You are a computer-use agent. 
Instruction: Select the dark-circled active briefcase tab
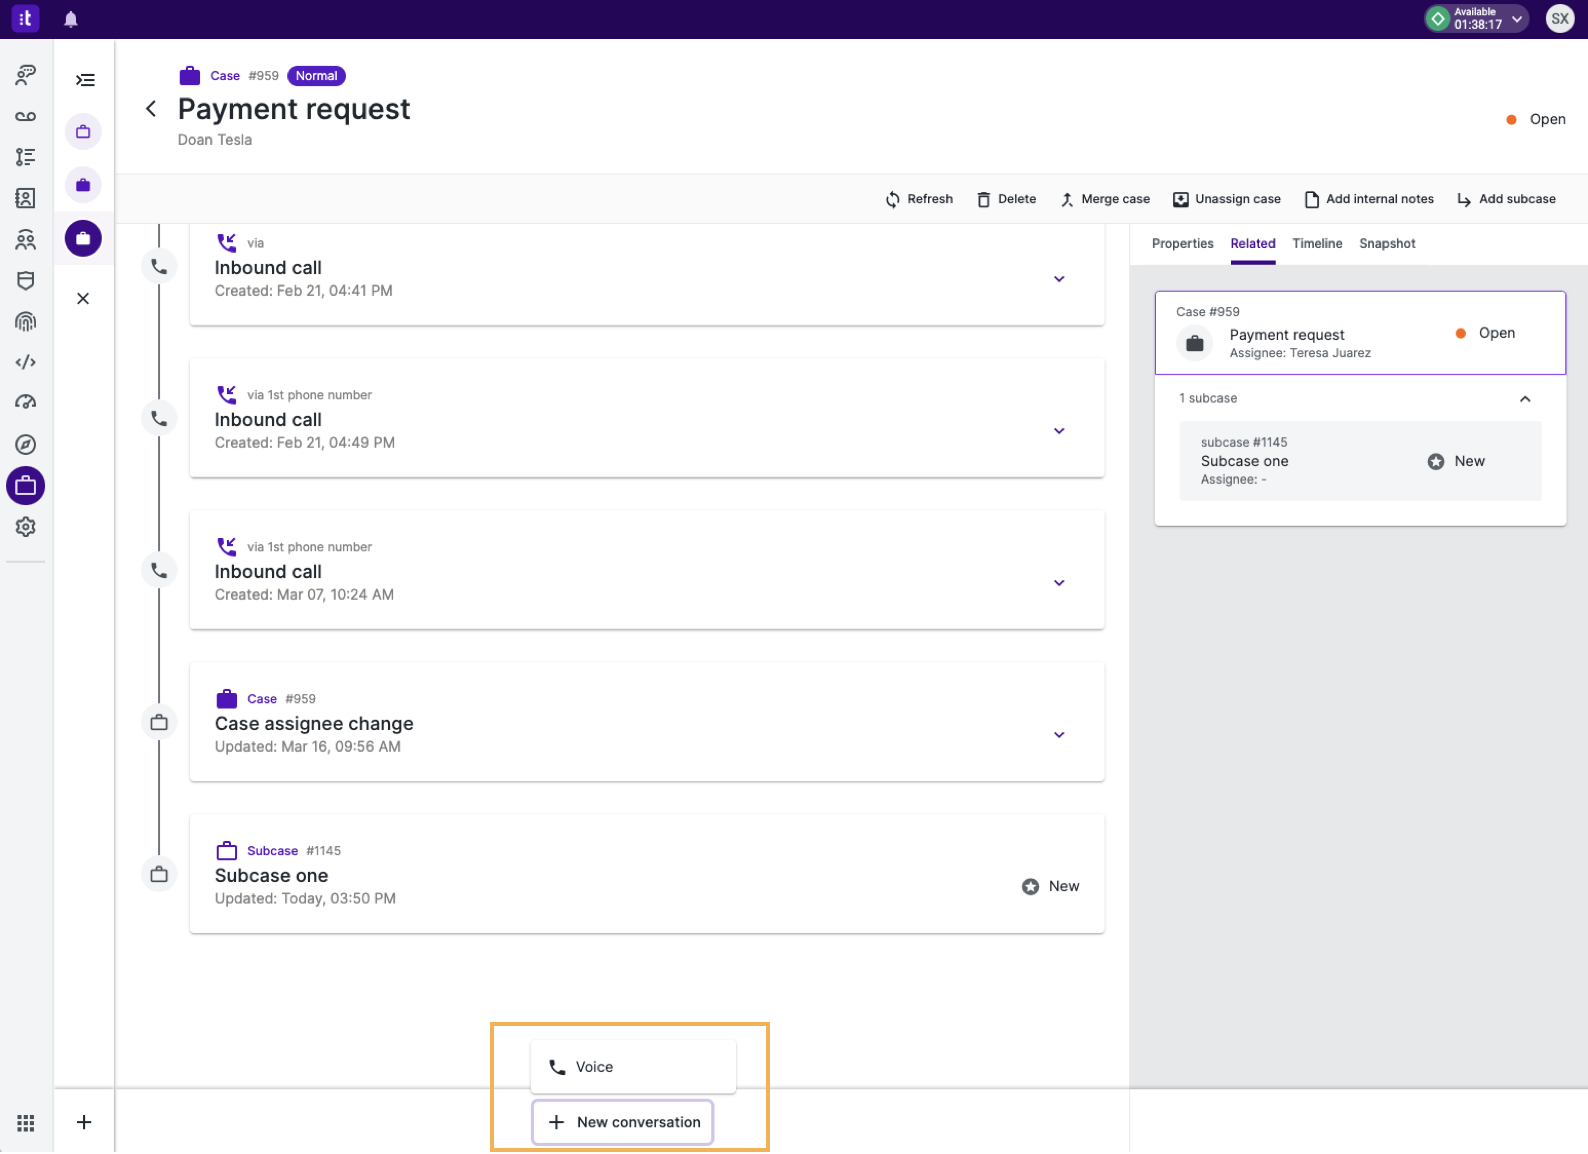click(83, 238)
